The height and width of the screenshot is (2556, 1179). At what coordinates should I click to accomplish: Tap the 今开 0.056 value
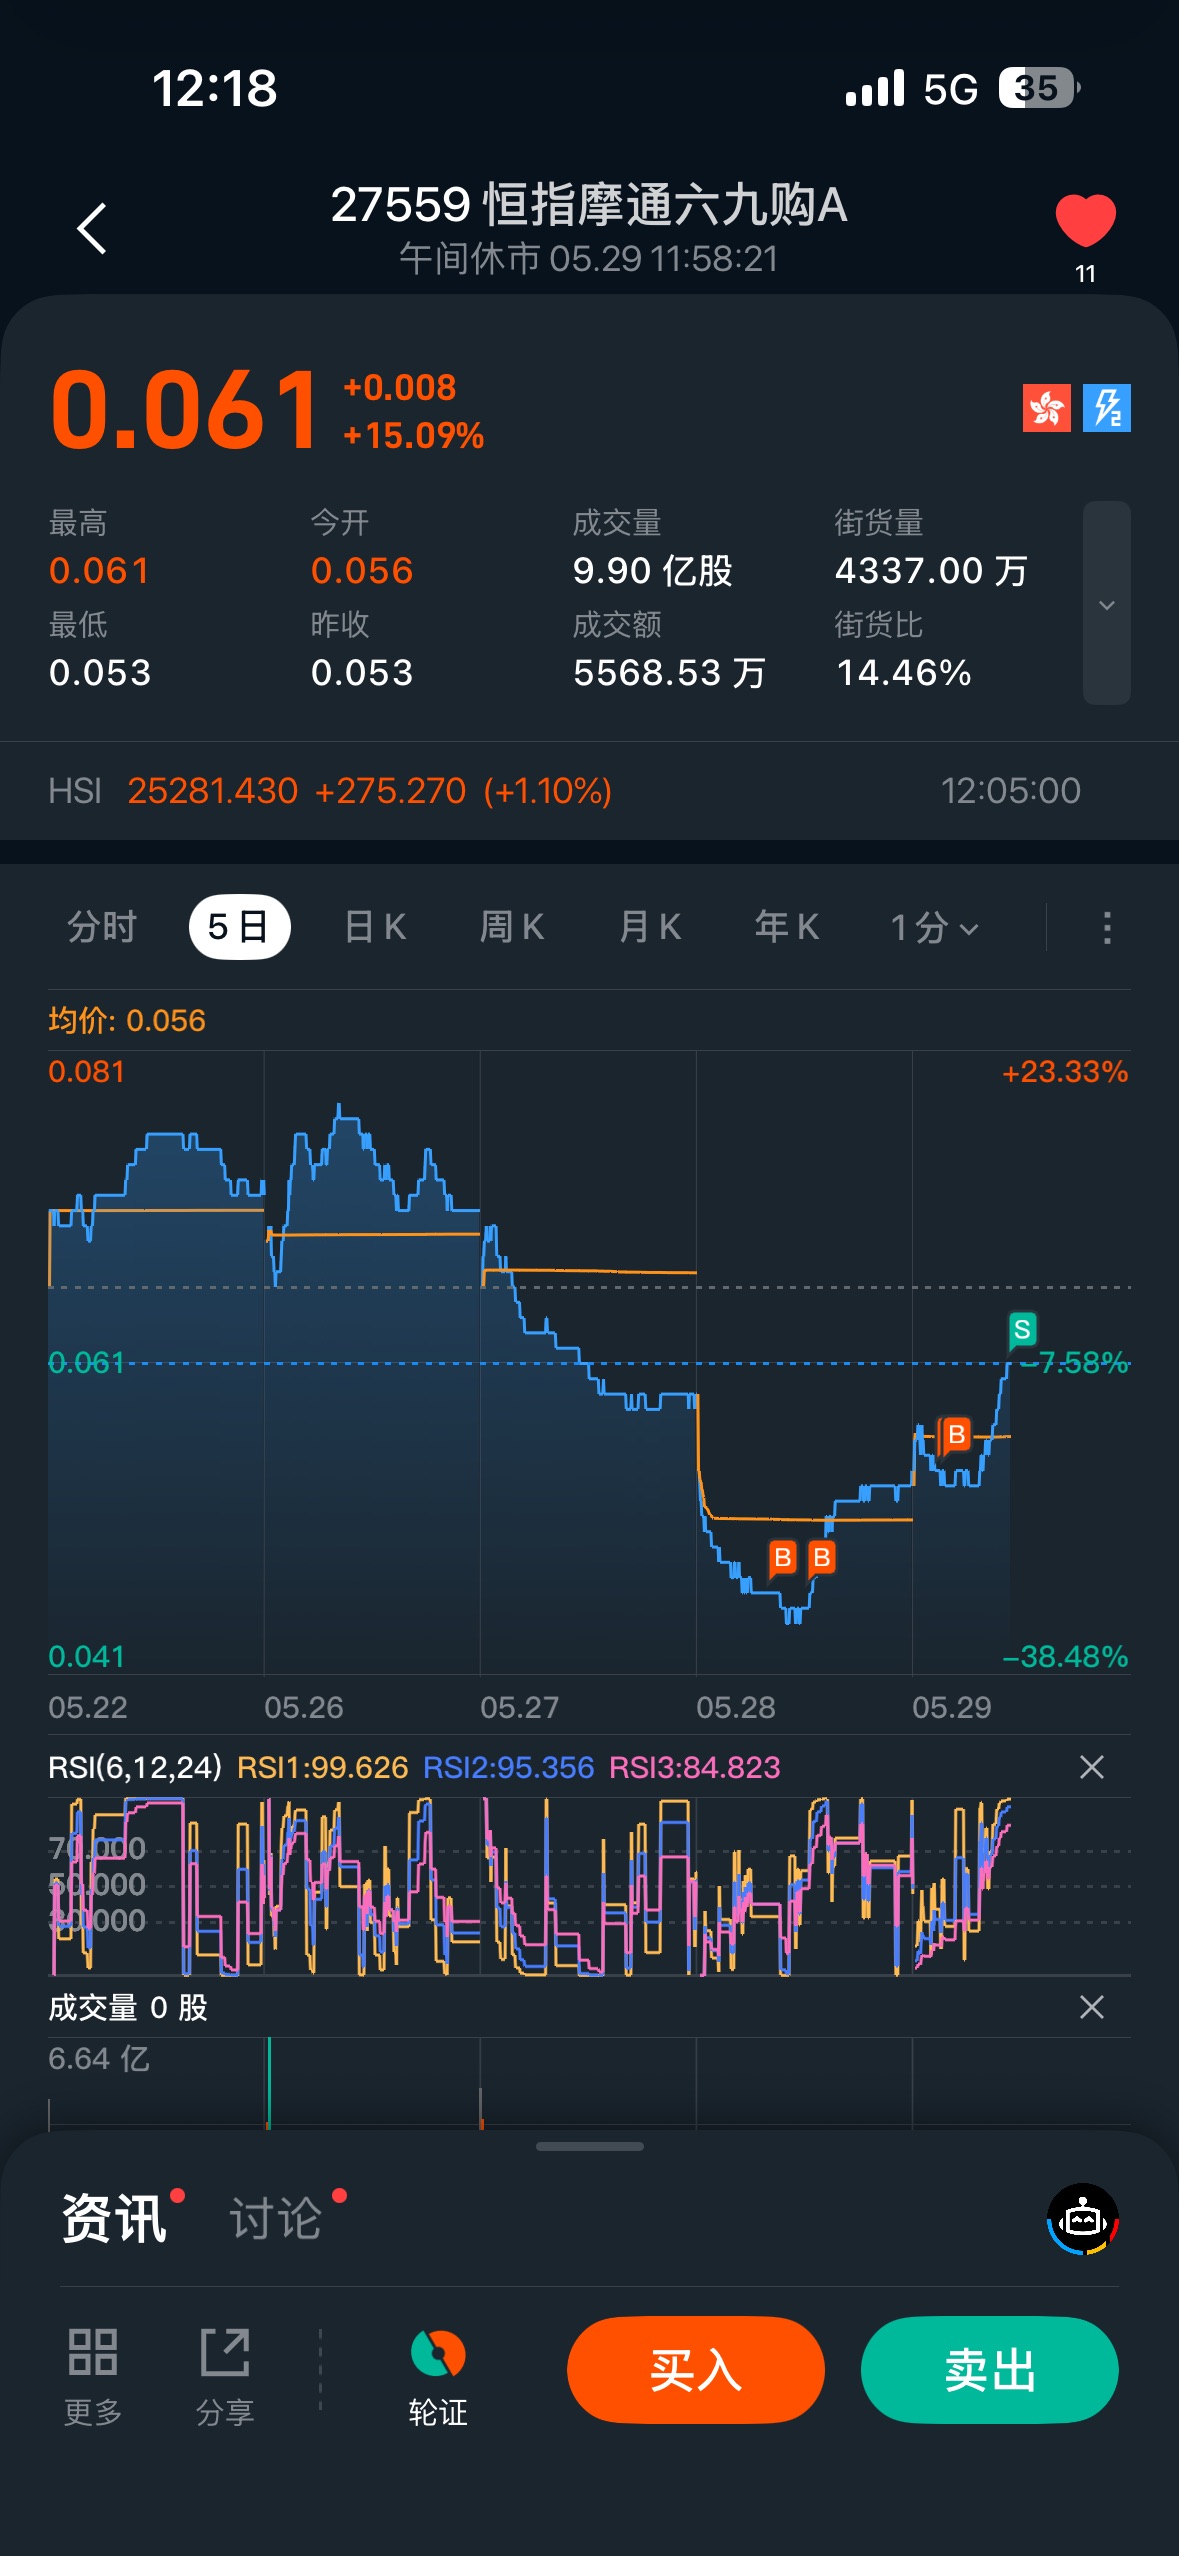coord(362,571)
